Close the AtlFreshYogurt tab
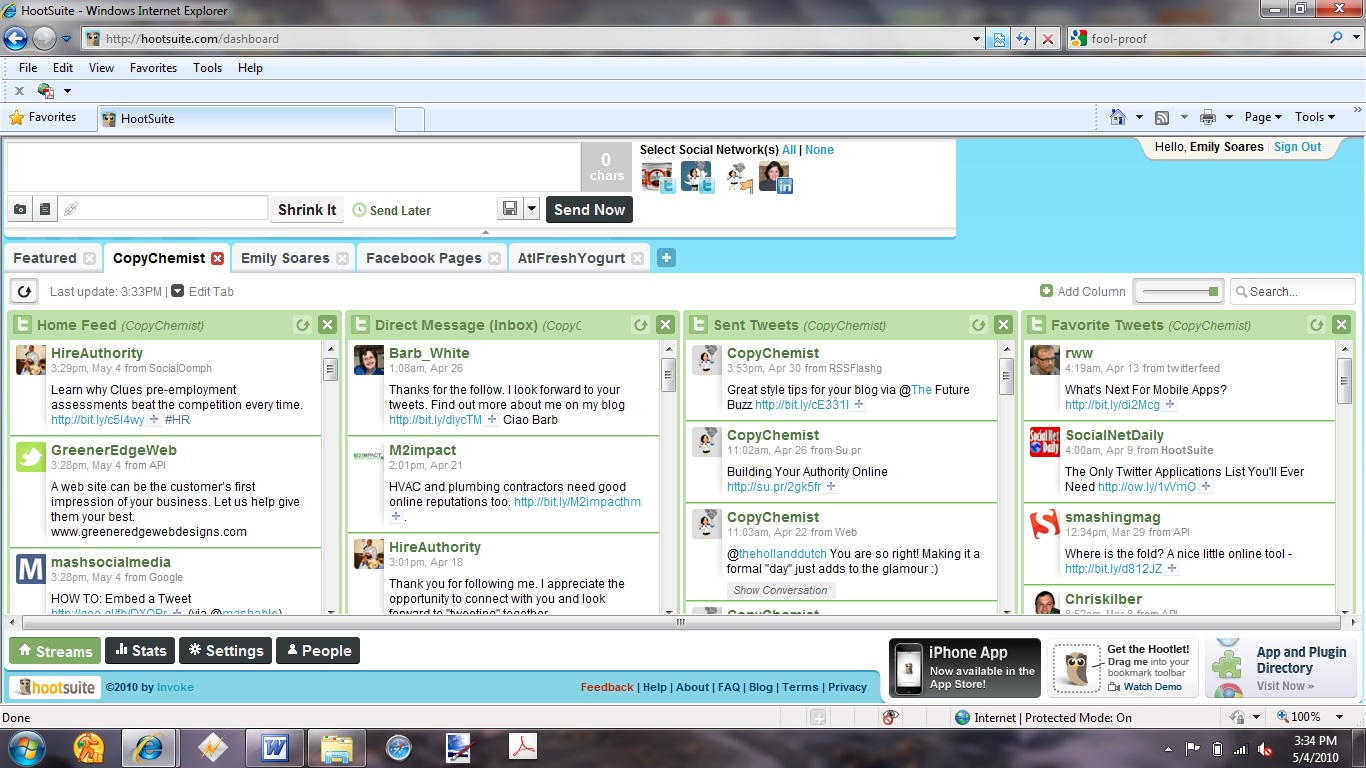This screenshot has height=768, width=1366. tap(638, 258)
